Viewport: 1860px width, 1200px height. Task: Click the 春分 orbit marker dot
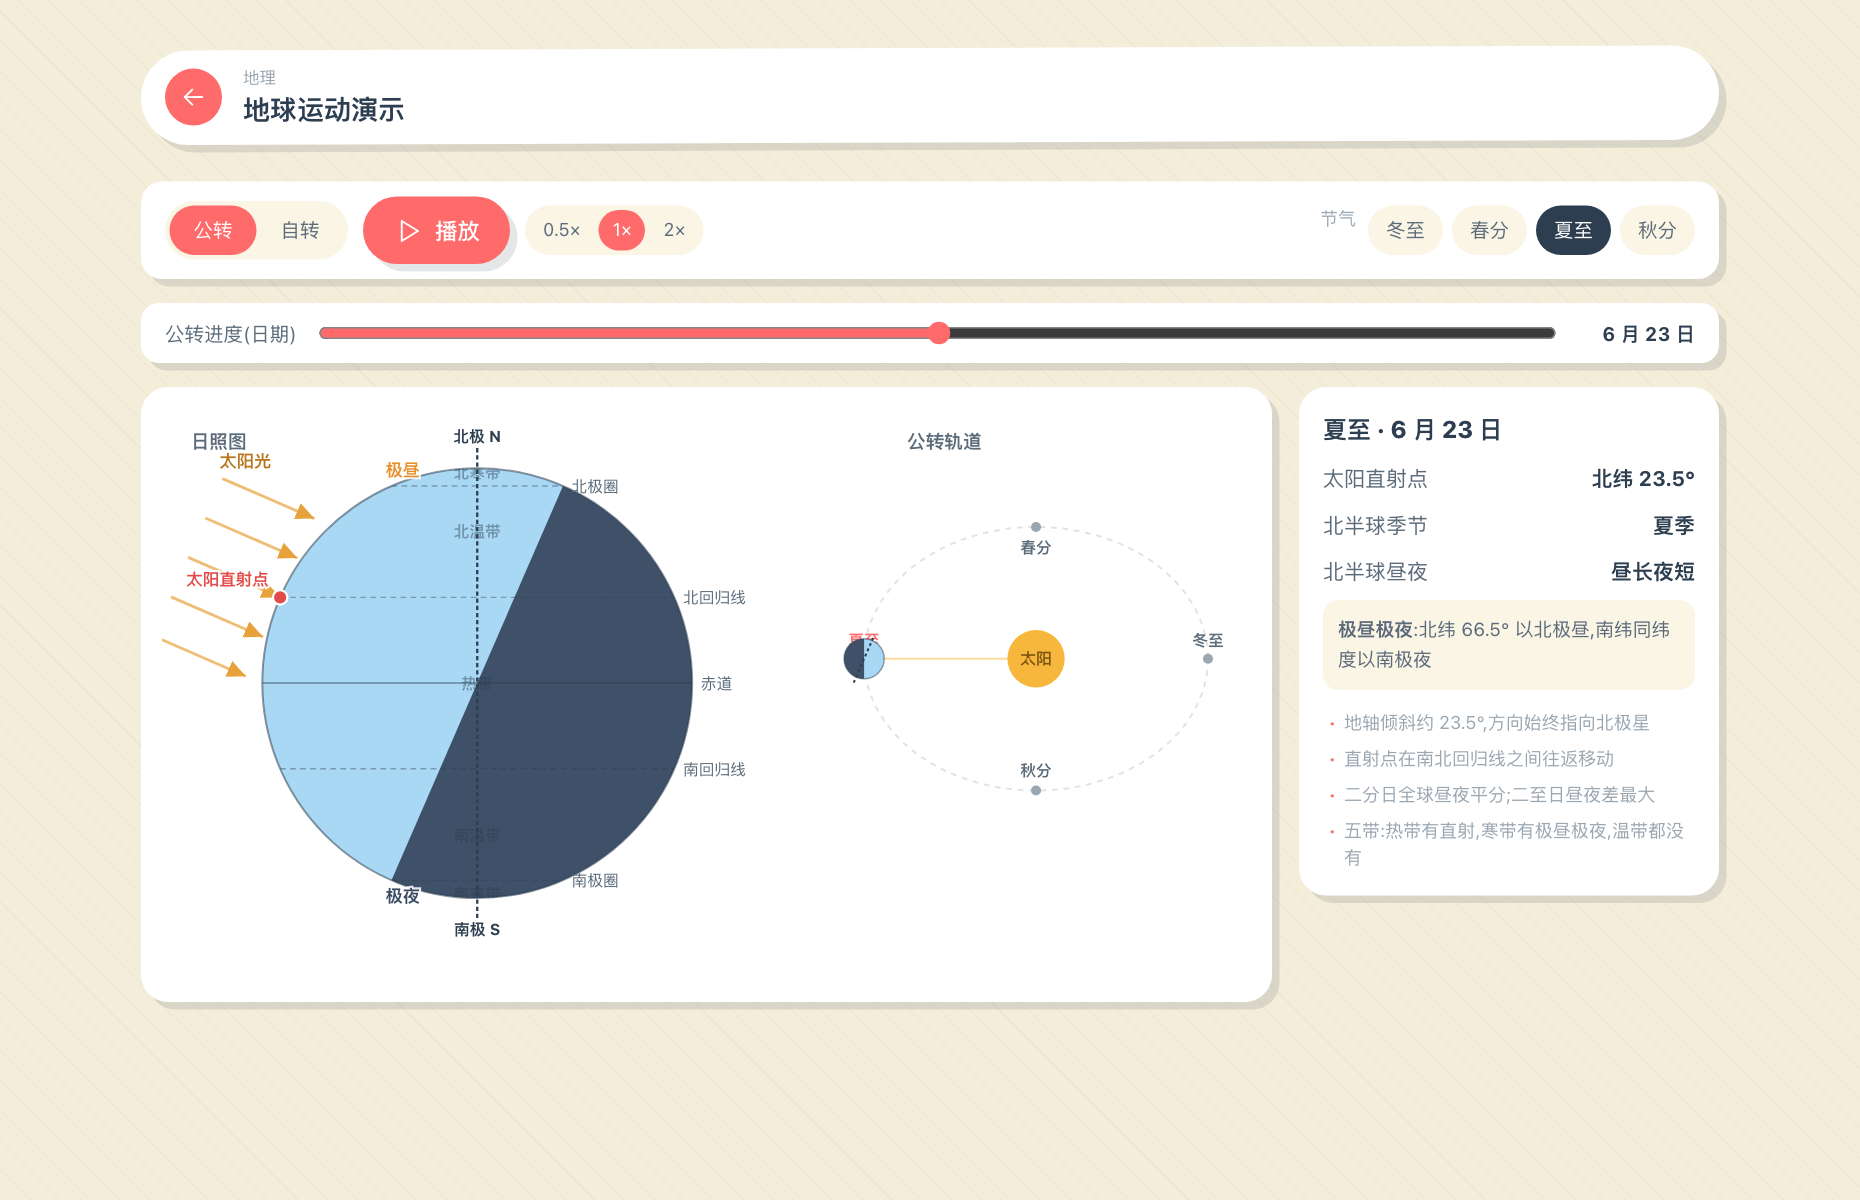point(1036,527)
